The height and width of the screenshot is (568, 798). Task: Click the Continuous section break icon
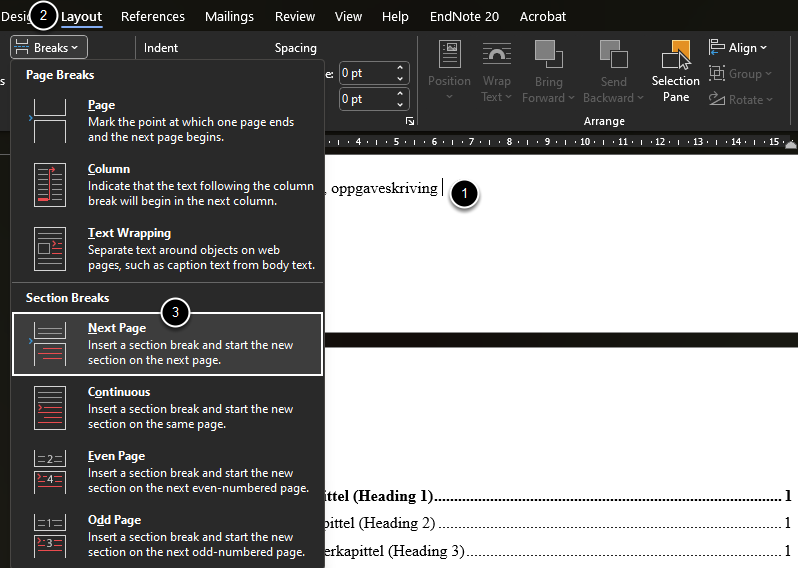49,408
